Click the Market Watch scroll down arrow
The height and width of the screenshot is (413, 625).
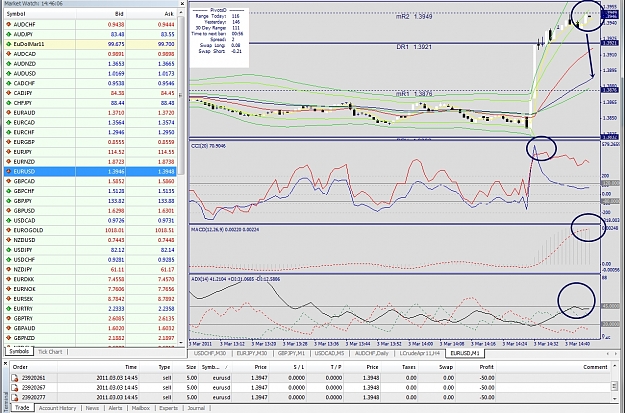[x=181, y=343]
